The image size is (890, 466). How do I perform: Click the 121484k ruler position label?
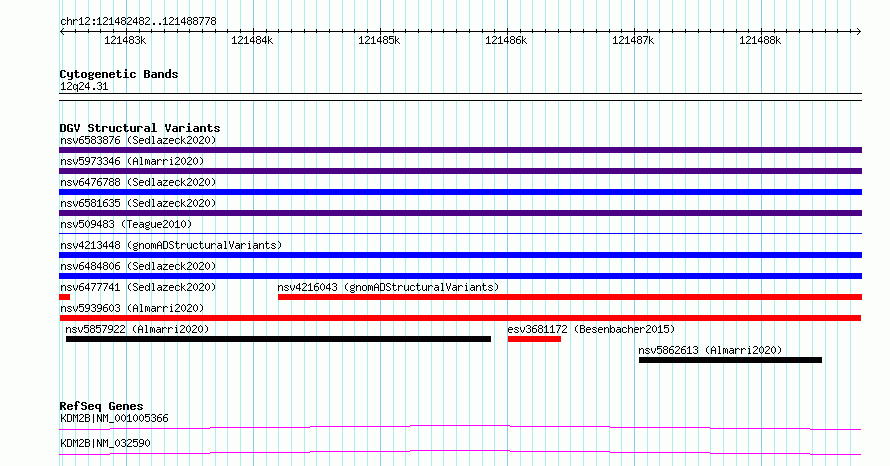pos(252,41)
